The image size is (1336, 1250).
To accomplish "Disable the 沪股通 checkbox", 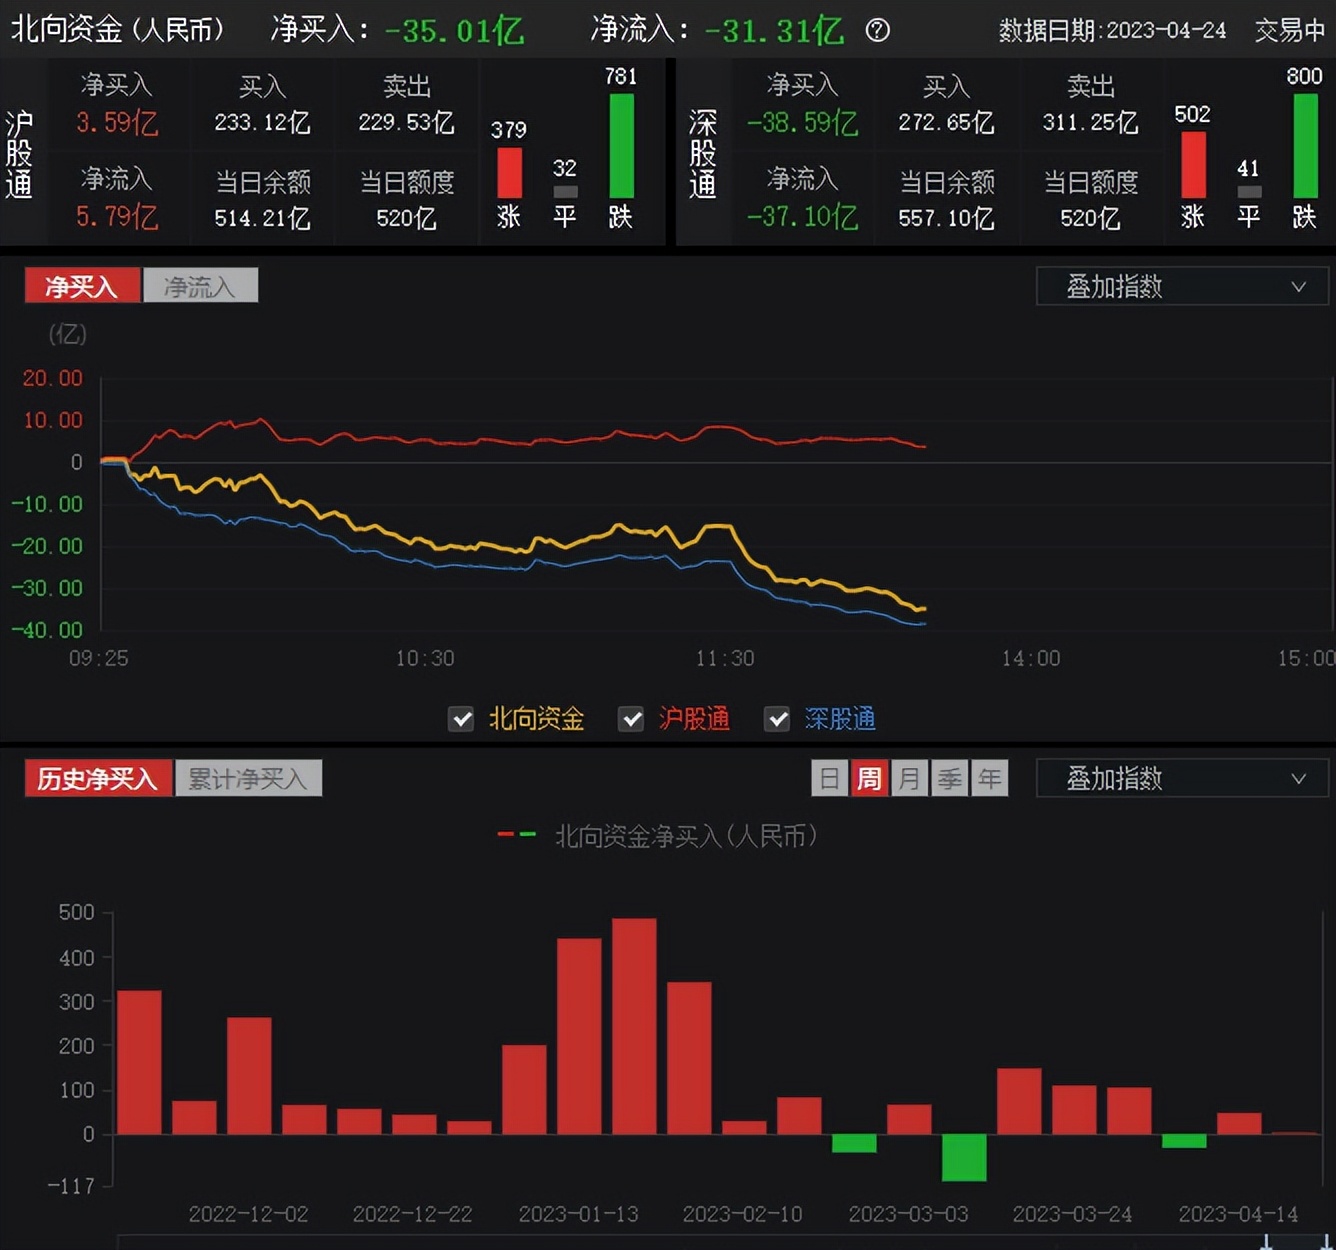I will [x=631, y=718].
